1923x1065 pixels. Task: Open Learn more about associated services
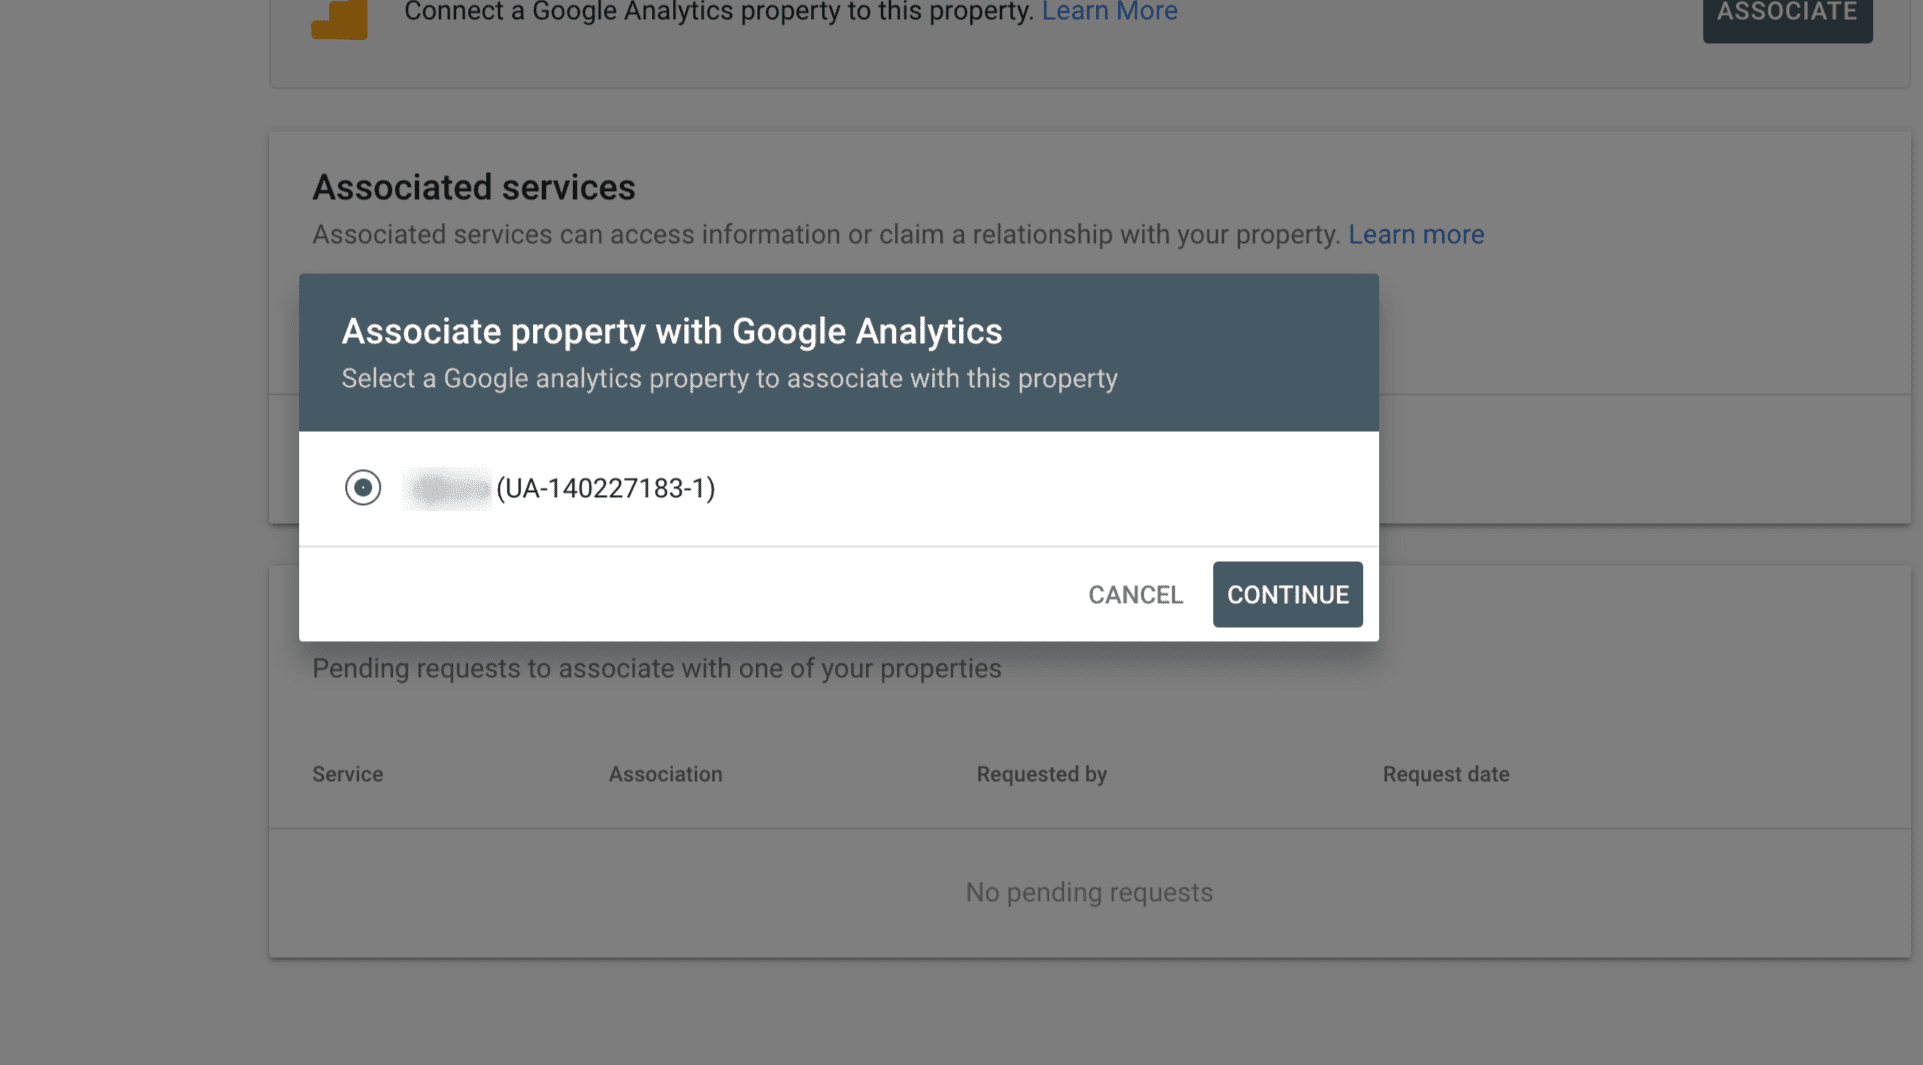[1416, 234]
